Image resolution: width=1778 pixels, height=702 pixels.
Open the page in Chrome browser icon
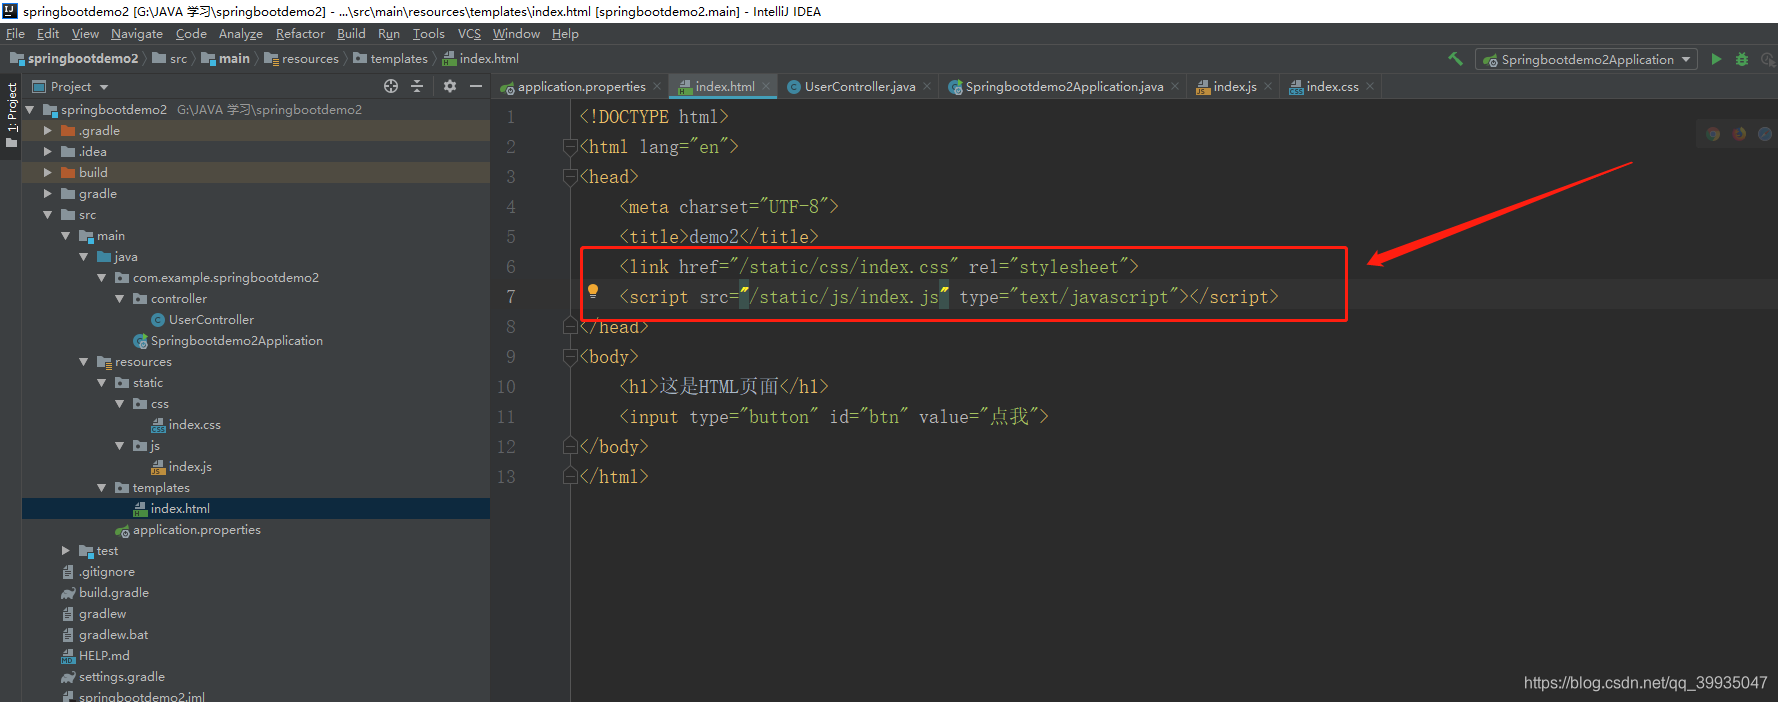click(1713, 134)
